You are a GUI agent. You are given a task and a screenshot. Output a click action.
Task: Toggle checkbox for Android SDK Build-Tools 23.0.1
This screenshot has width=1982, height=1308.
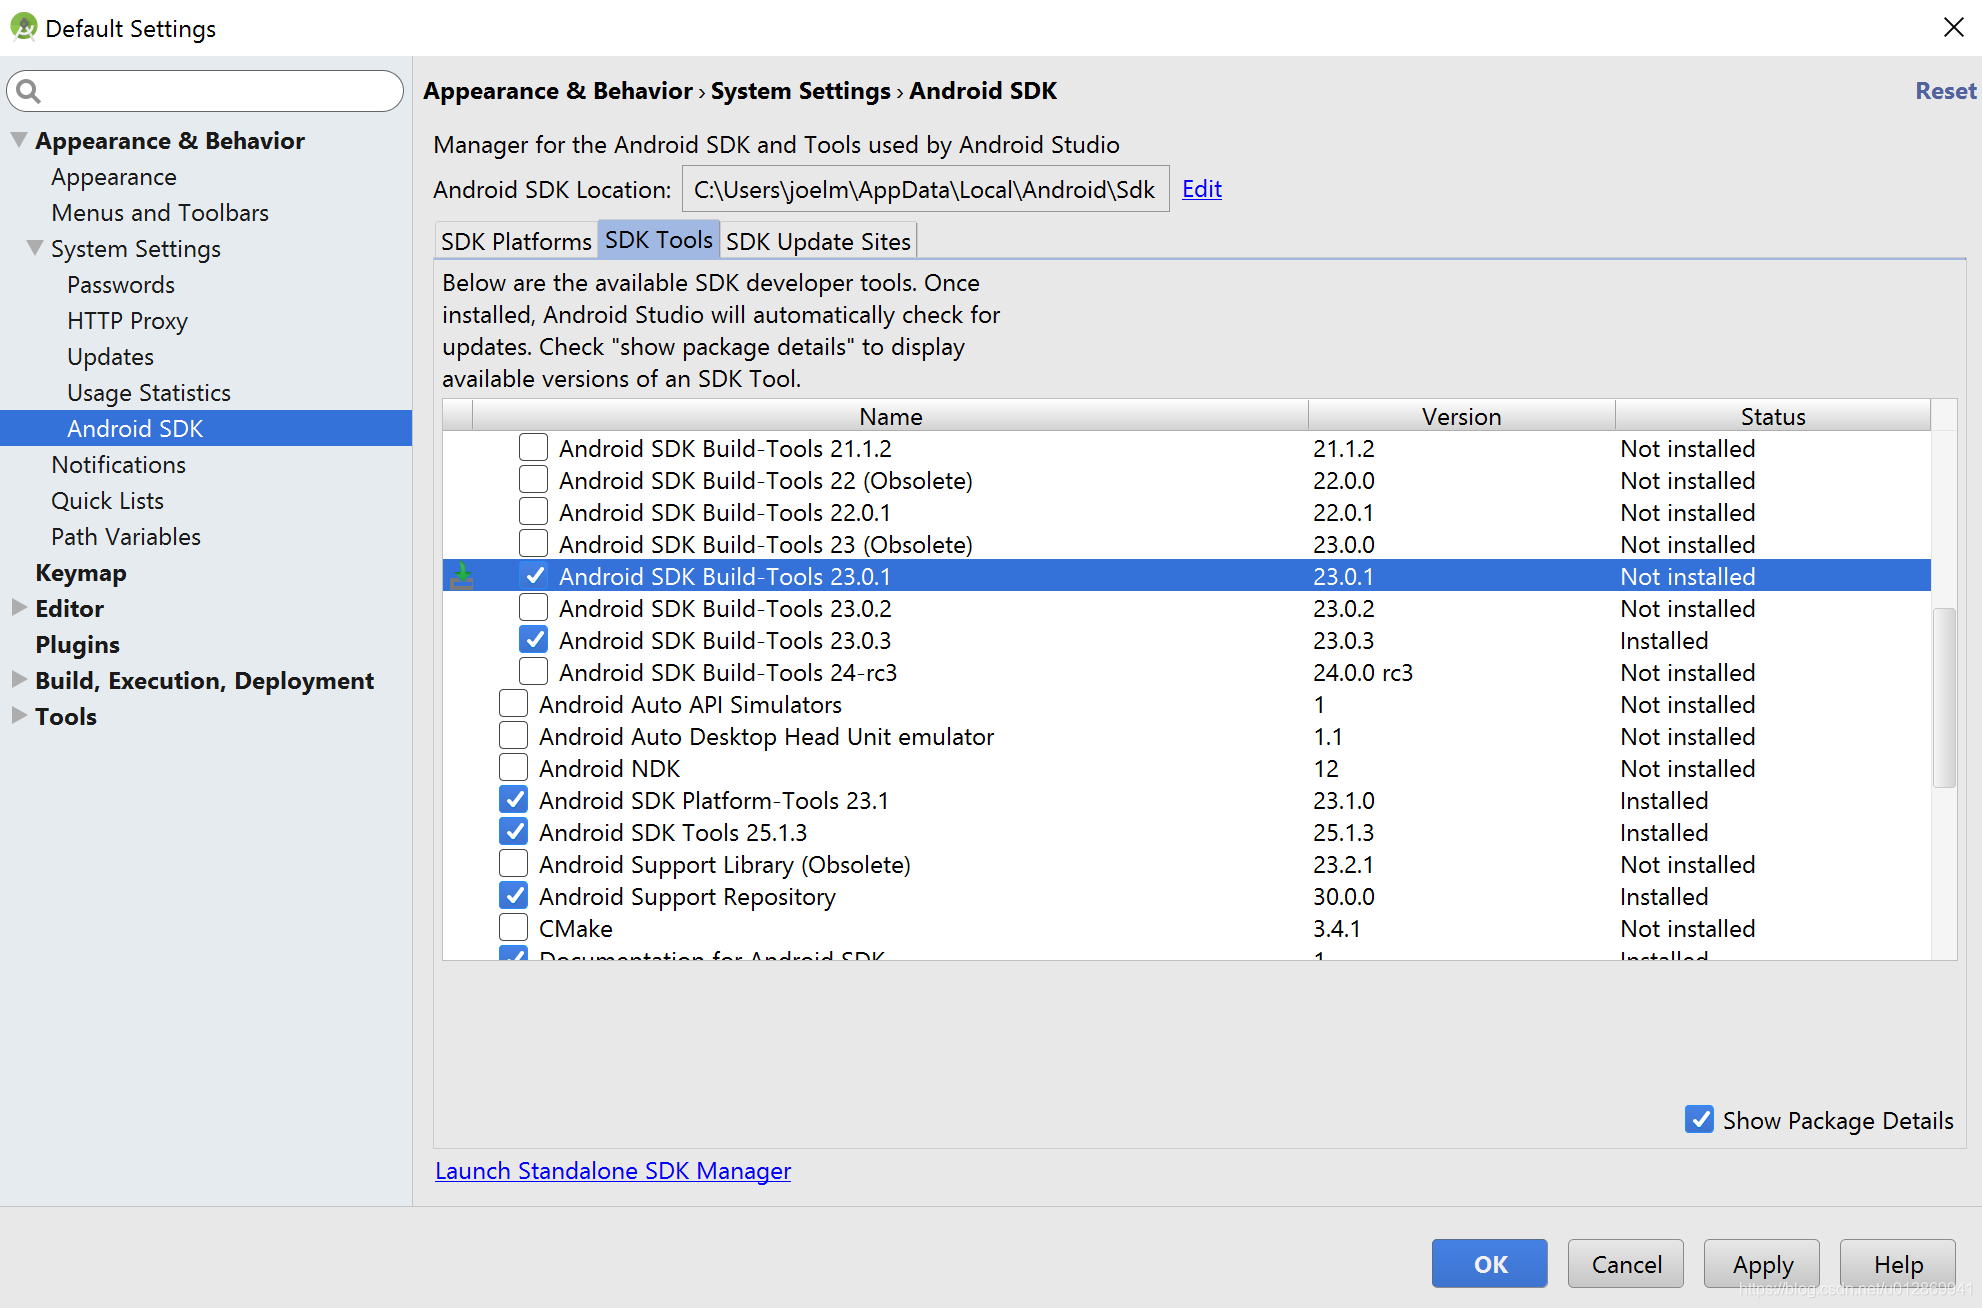tap(533, 575)
